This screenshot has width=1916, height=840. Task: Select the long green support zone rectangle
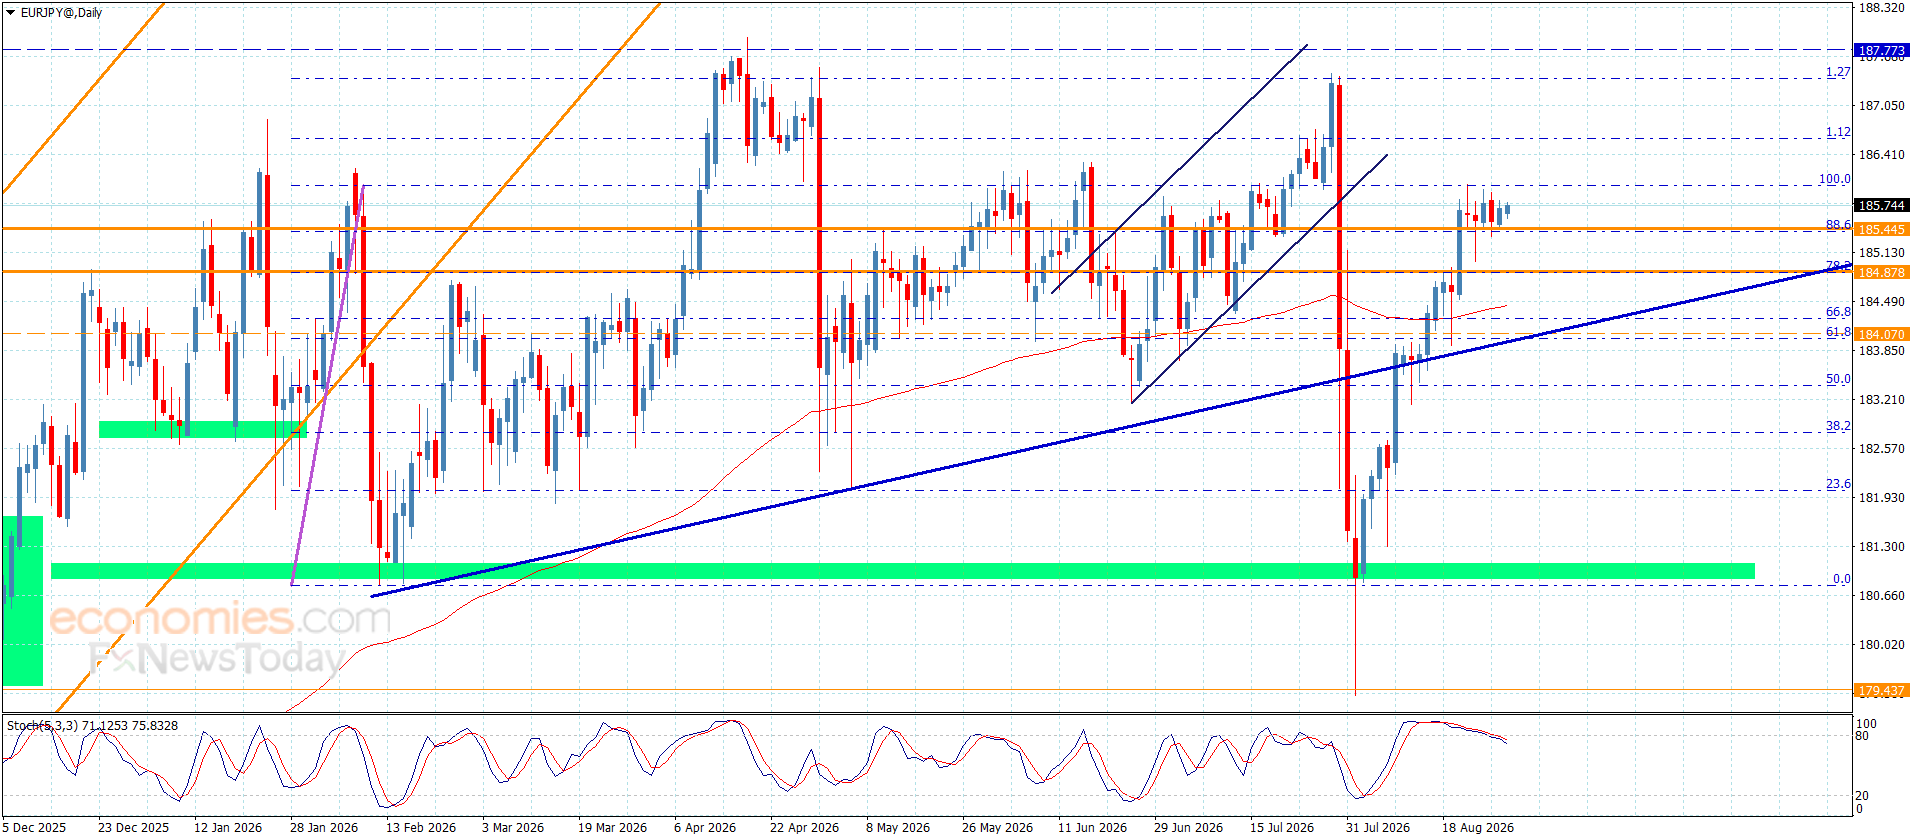coord(903,571)
